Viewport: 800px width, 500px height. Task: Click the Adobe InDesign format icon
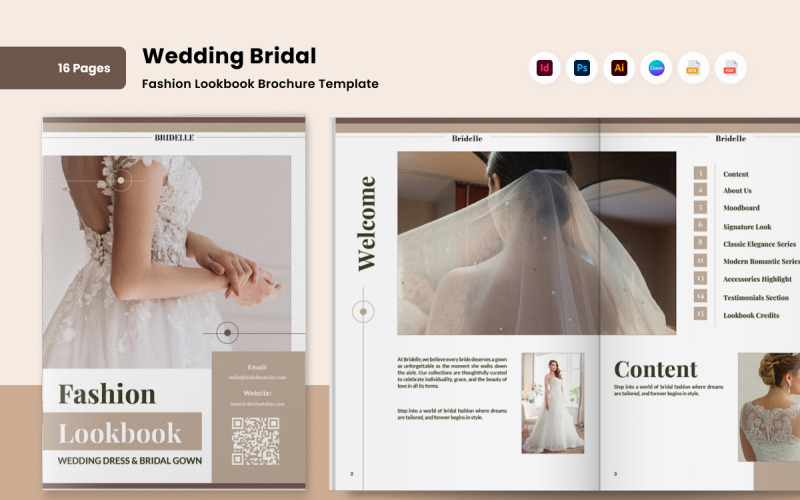coord(544,68)
